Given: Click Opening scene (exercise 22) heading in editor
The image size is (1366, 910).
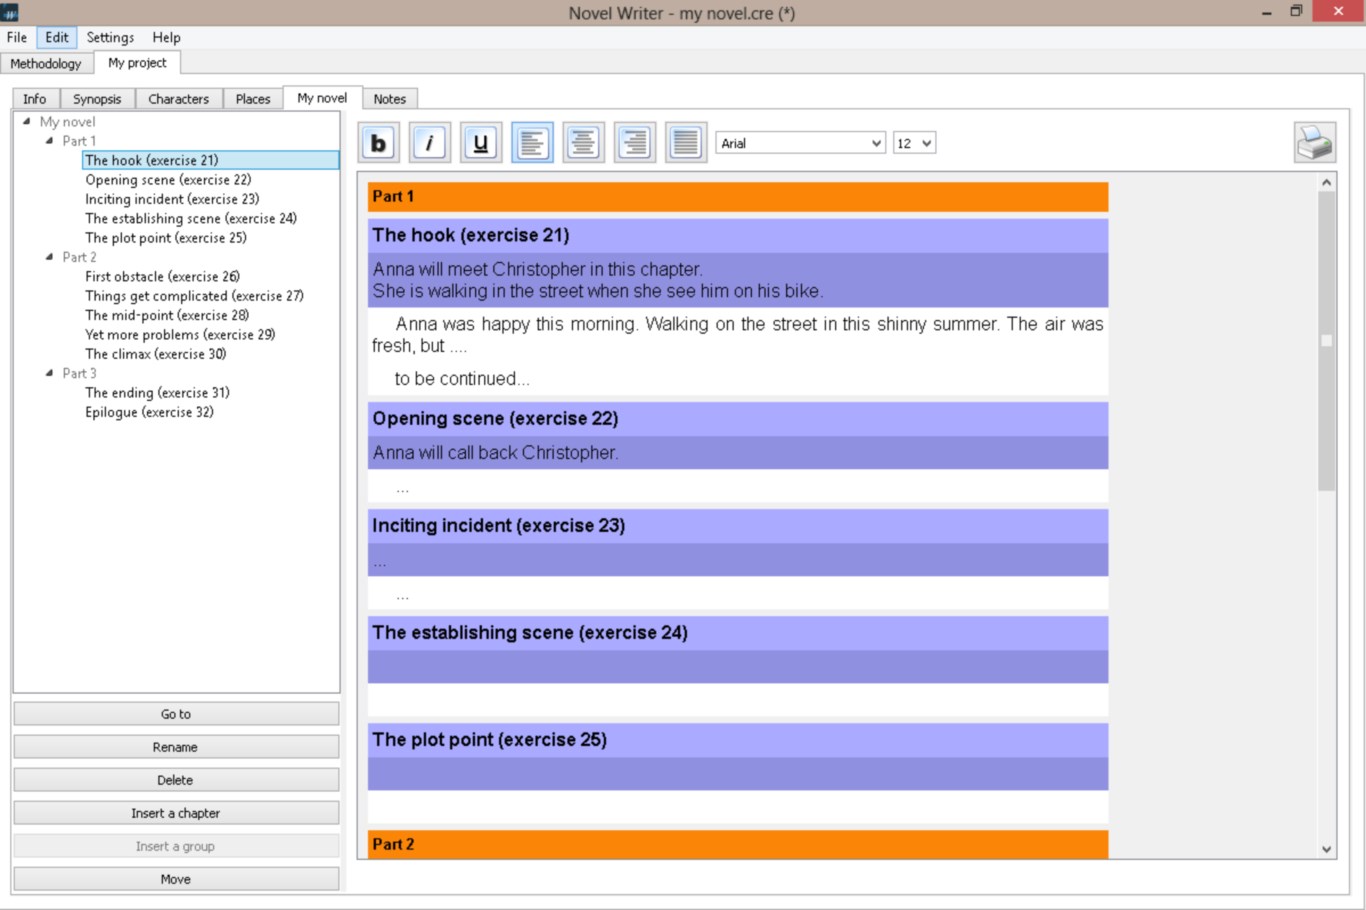Looking at the screenshot, I should pyautogui.click(x=738, y=419).
